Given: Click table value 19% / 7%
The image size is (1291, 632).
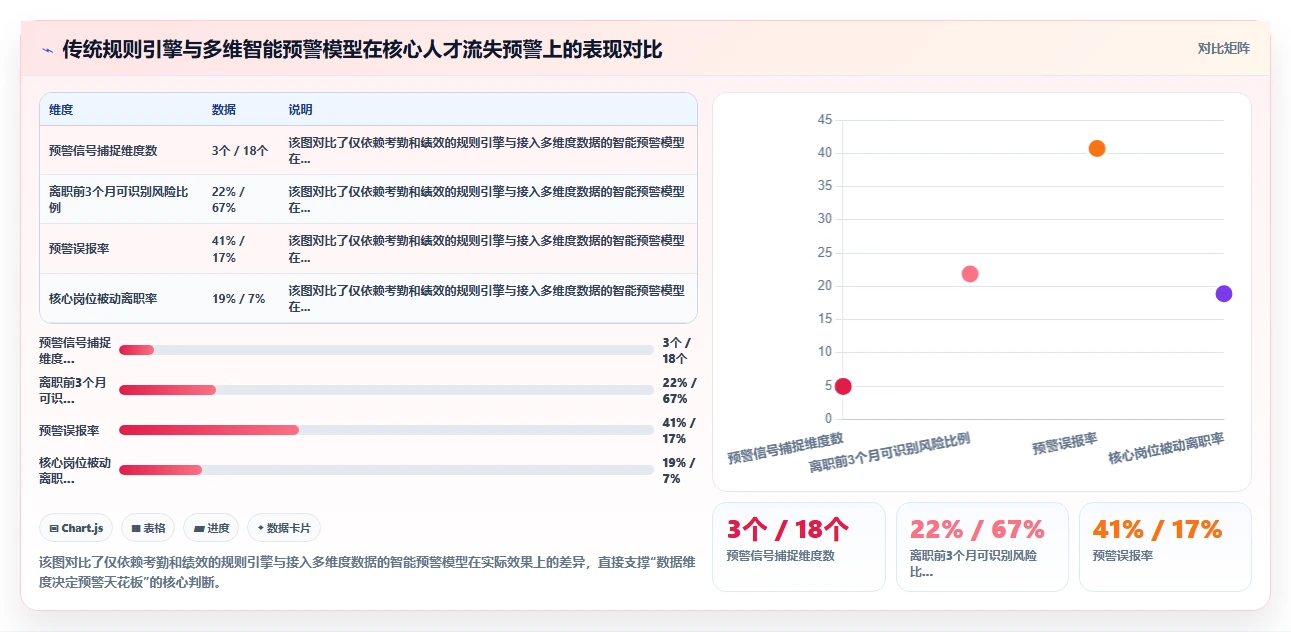Looking at the screenshot, I should tap(238, 298).
